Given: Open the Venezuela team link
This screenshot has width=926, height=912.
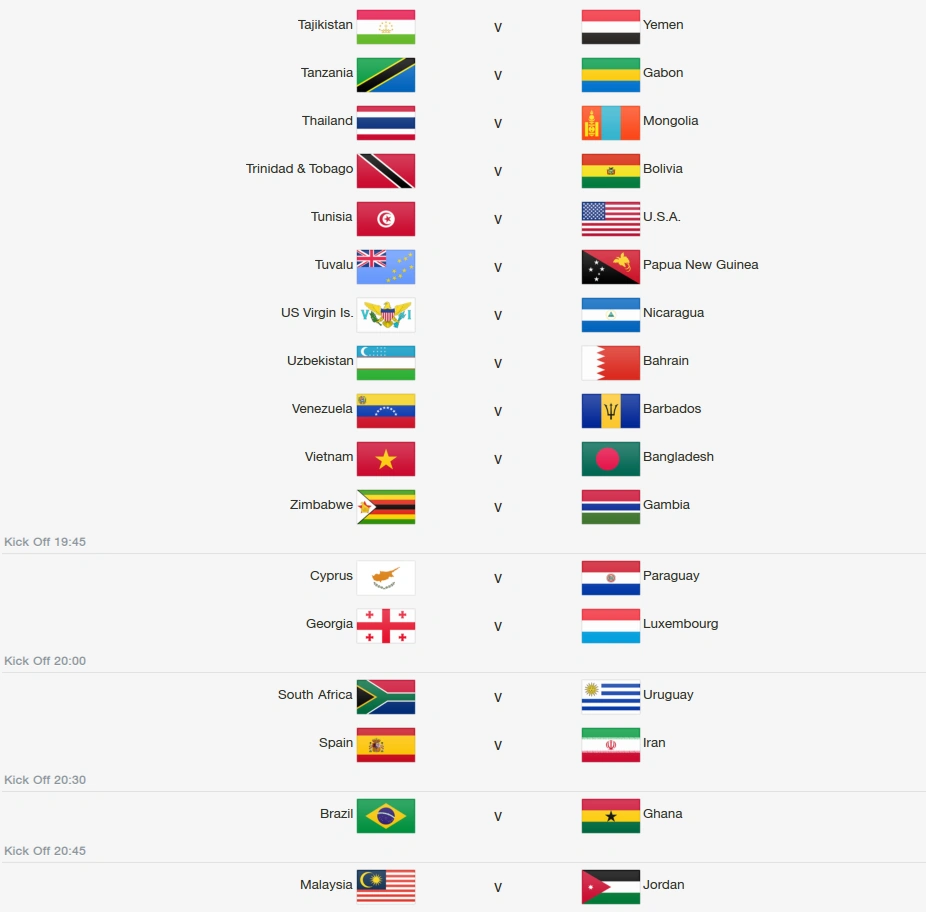Looking at the screenshot, I should point(322,409).
